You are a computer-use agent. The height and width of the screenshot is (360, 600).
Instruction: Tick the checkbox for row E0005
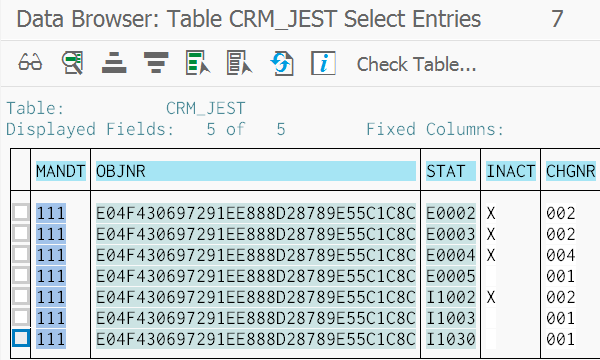click(21, 275)
